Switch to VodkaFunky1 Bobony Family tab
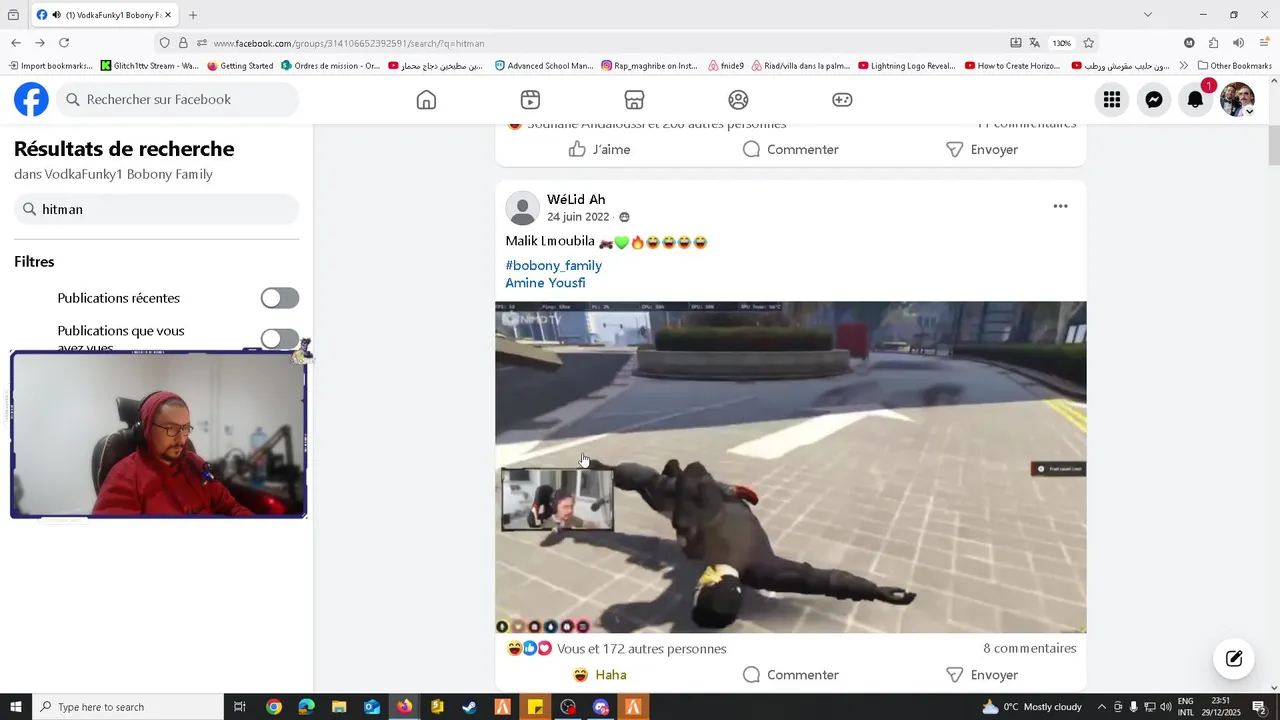The image size is (1280, 720). 104,15
